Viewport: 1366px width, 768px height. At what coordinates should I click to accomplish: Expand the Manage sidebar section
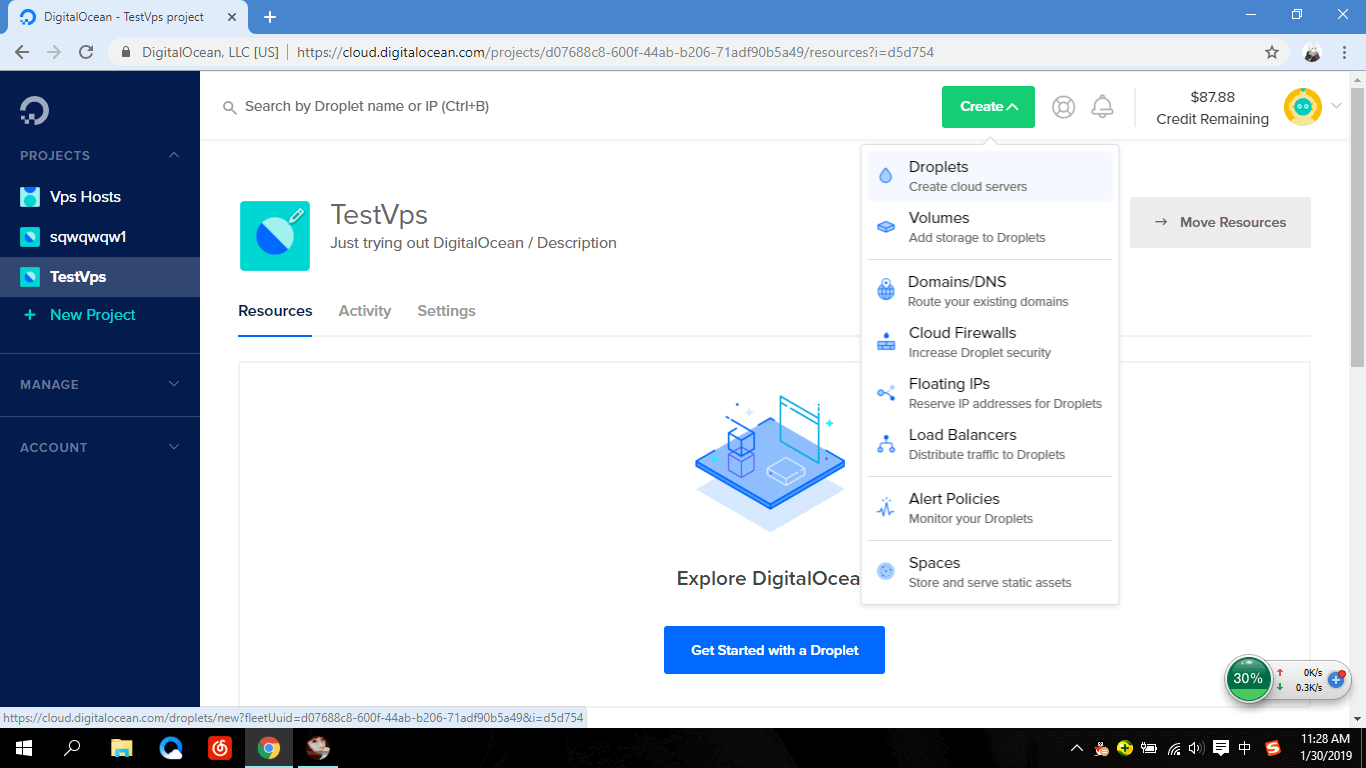(174, 384)
